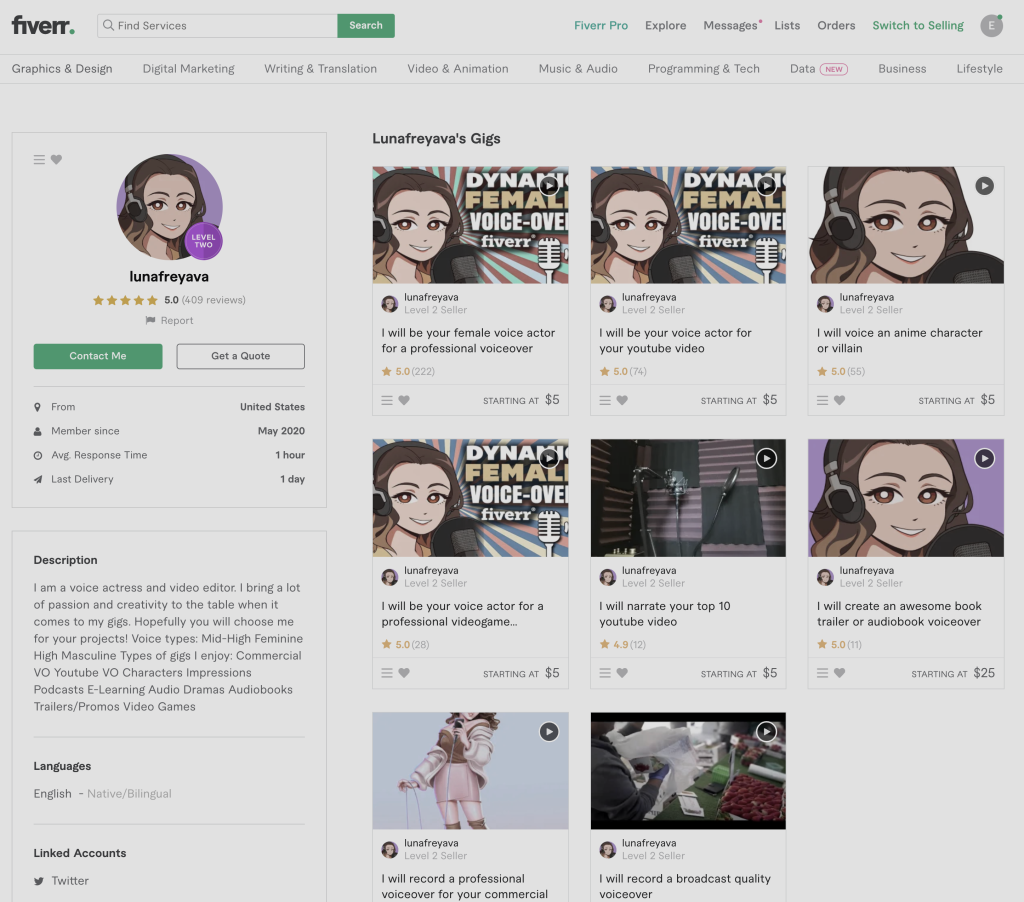Play the book trailer gig video
The image size is (1024, 902).
(985, 459)
